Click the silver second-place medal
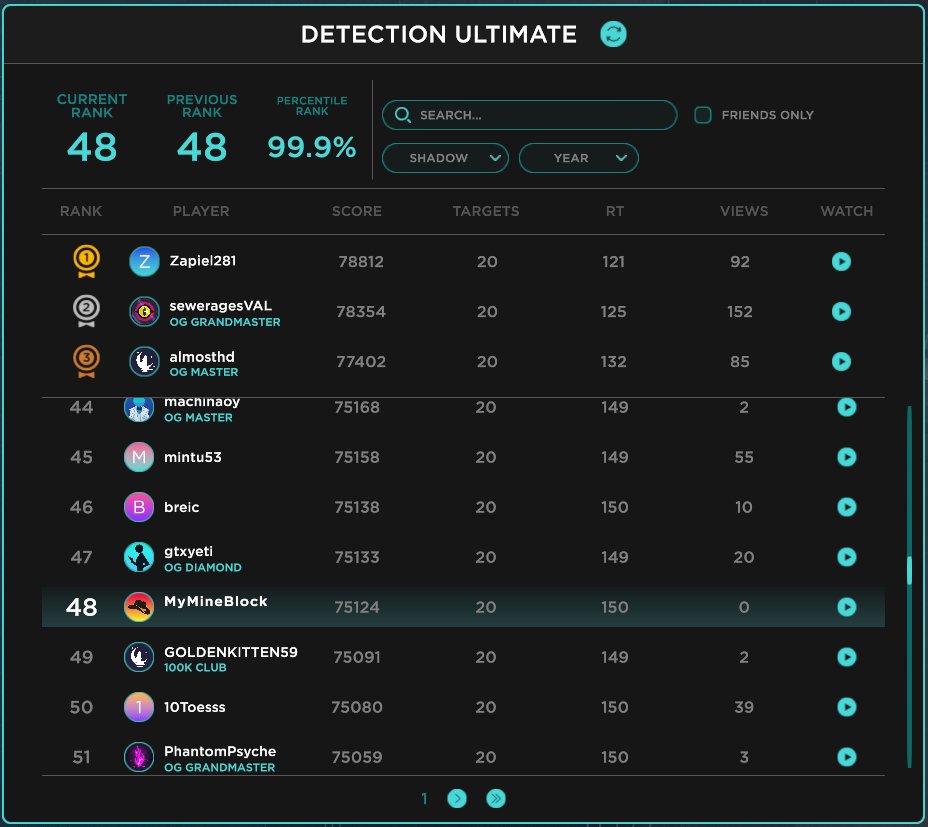This screenshot has width=928, height=827. click(86, 311)
